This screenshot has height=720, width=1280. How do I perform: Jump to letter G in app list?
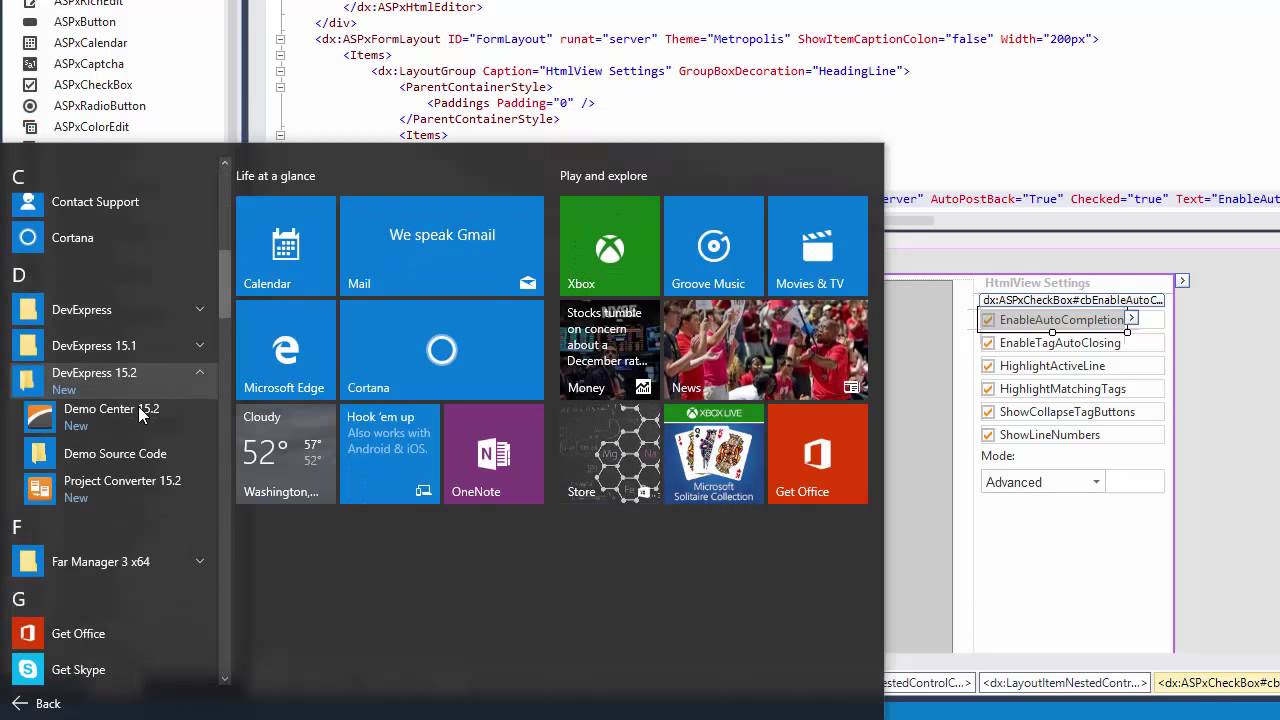click(x=19, y=599)
